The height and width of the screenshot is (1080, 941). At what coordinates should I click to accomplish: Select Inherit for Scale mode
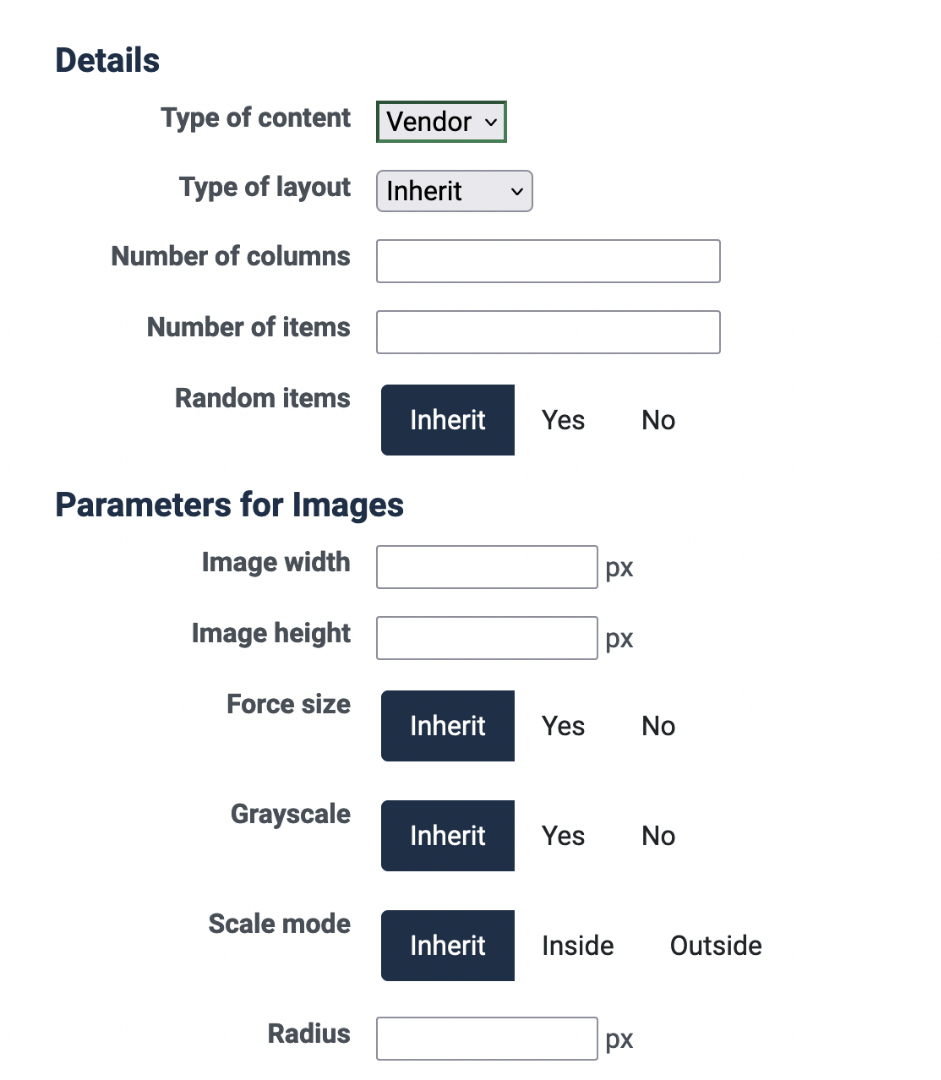pyautogui.click(x=448, y=946)
